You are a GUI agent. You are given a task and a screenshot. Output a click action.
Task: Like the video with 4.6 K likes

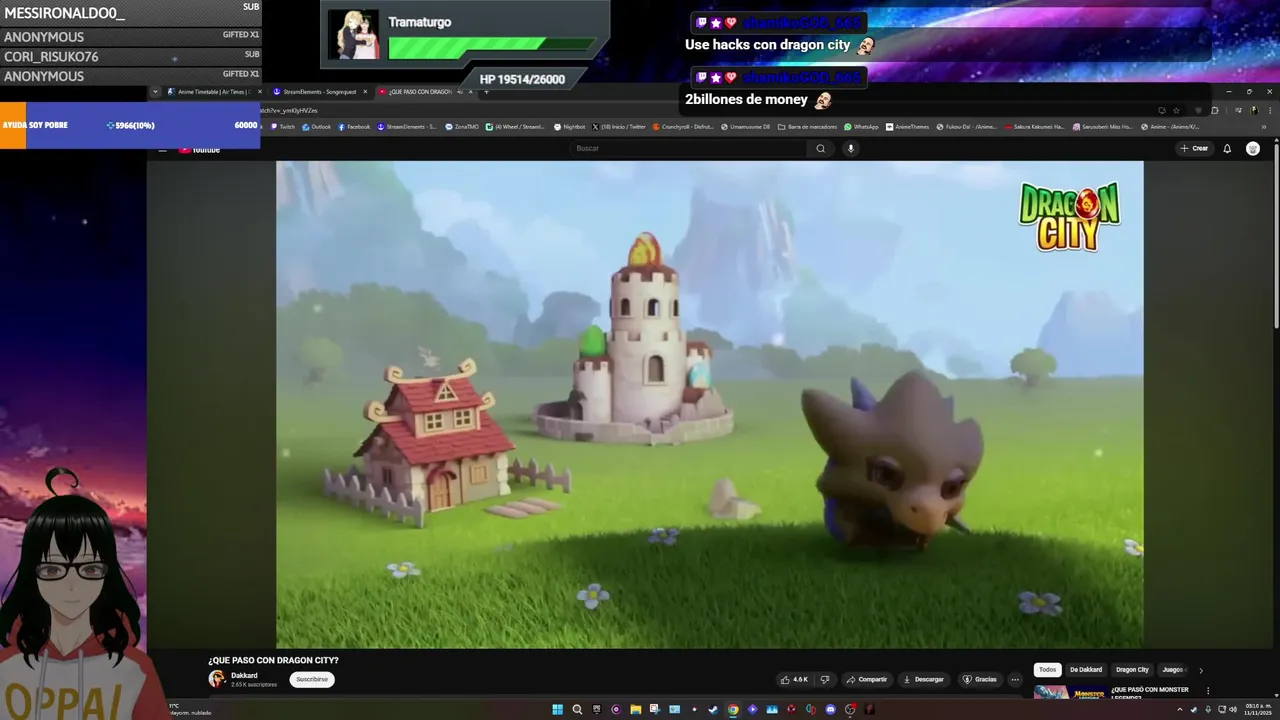794,679
